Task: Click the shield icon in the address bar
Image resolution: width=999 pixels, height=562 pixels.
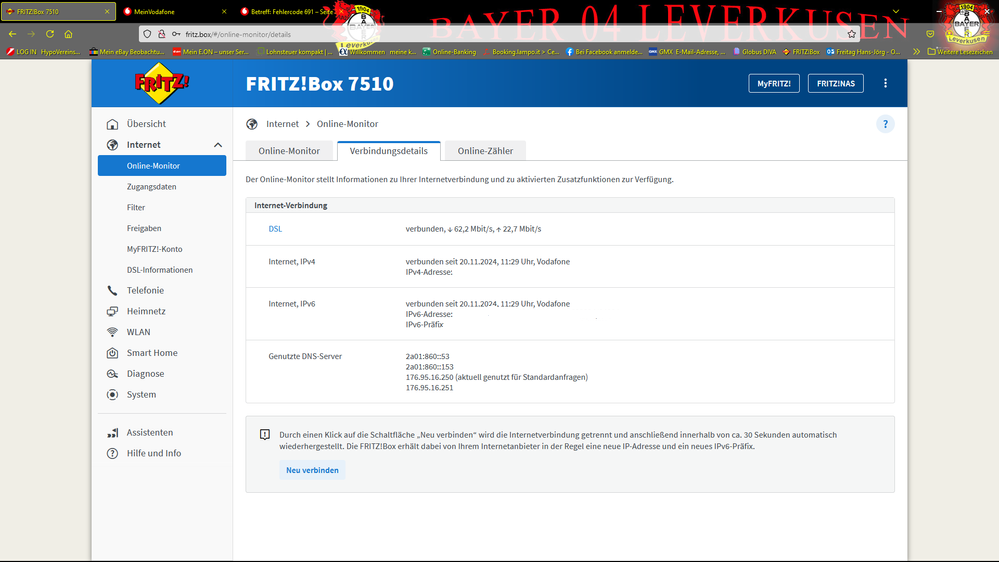Action: (x=147, y=34)
